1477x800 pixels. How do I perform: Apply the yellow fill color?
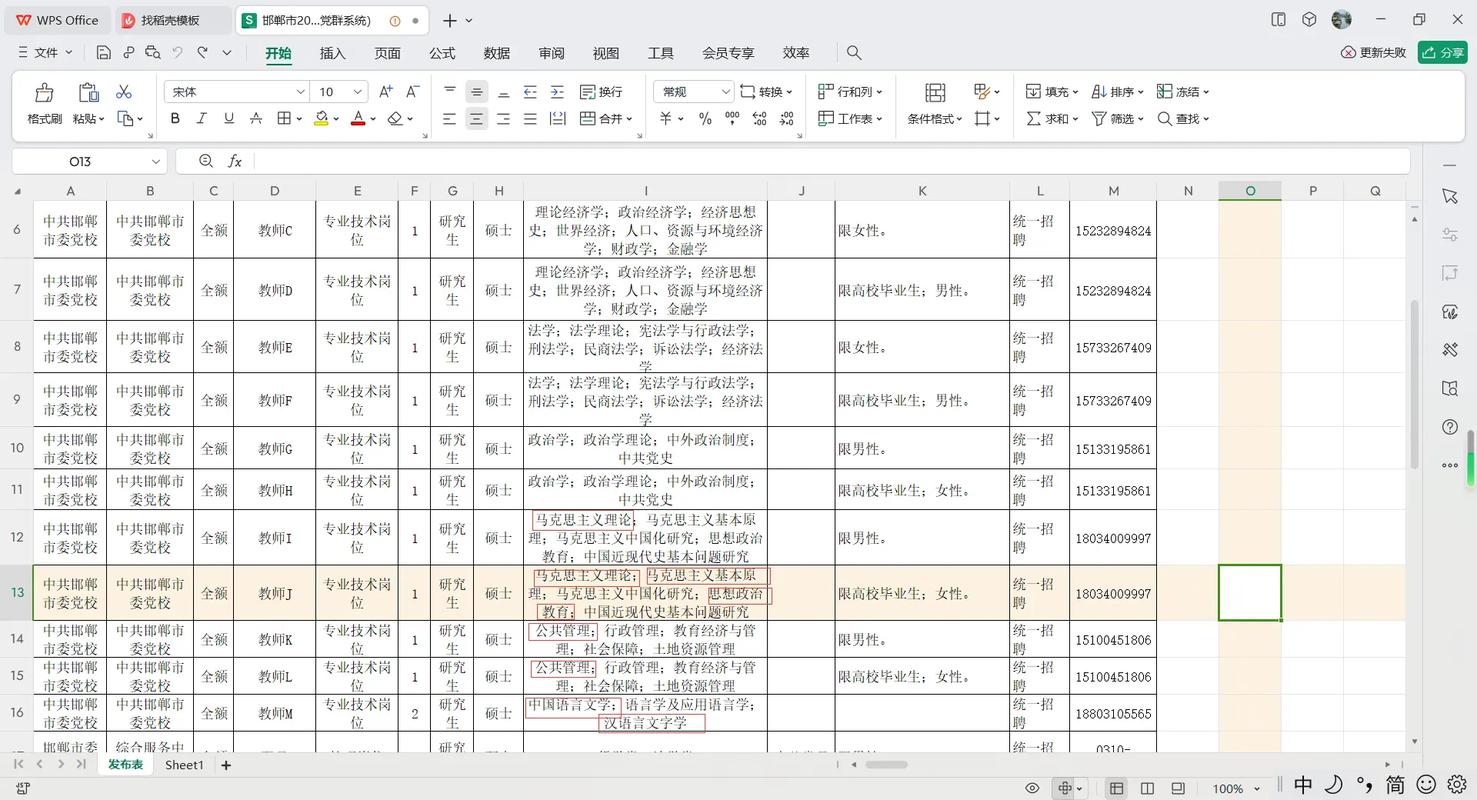click(x=321, y=119)
